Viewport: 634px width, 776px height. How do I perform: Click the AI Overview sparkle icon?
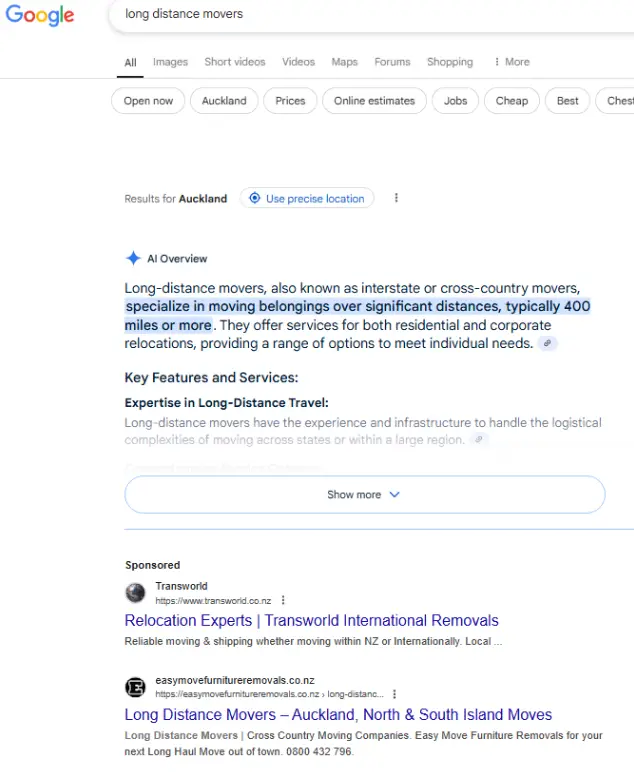[x=133, y=258]
